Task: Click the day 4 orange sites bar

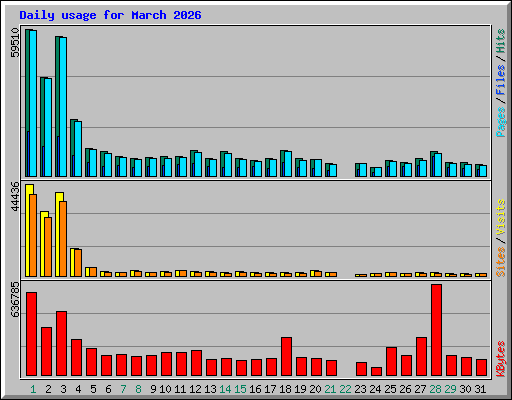Action: tap(78, 263)
